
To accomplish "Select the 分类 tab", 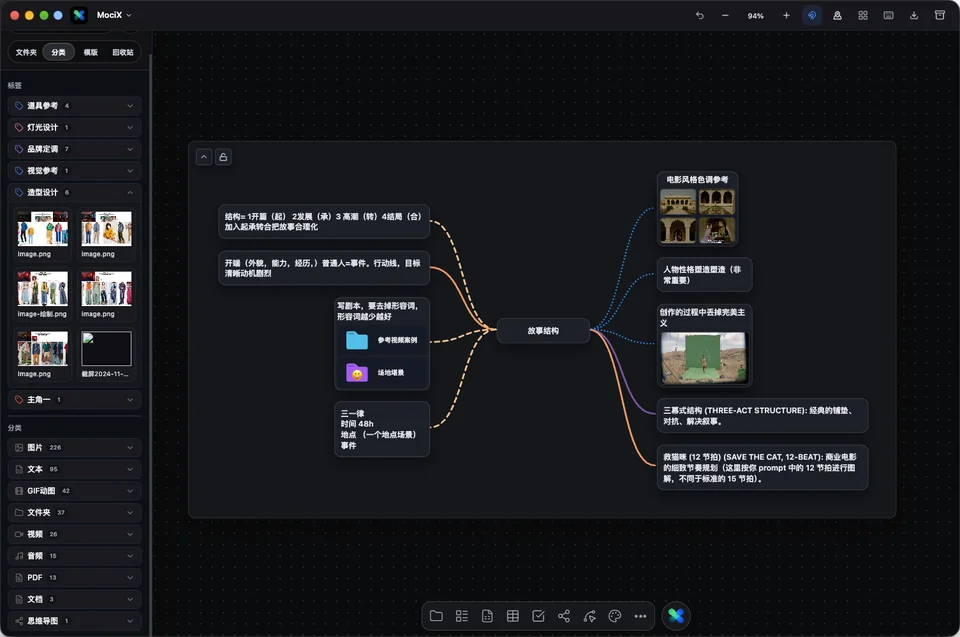I will tap(58, 52).
